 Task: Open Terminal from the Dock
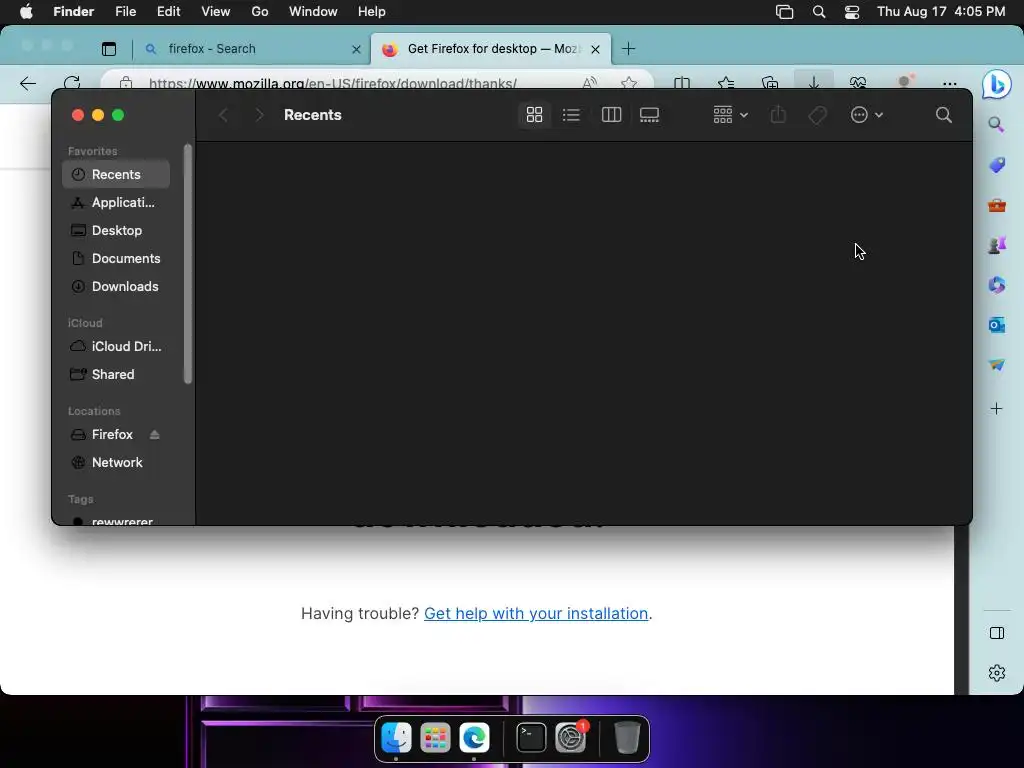[531, 738]
